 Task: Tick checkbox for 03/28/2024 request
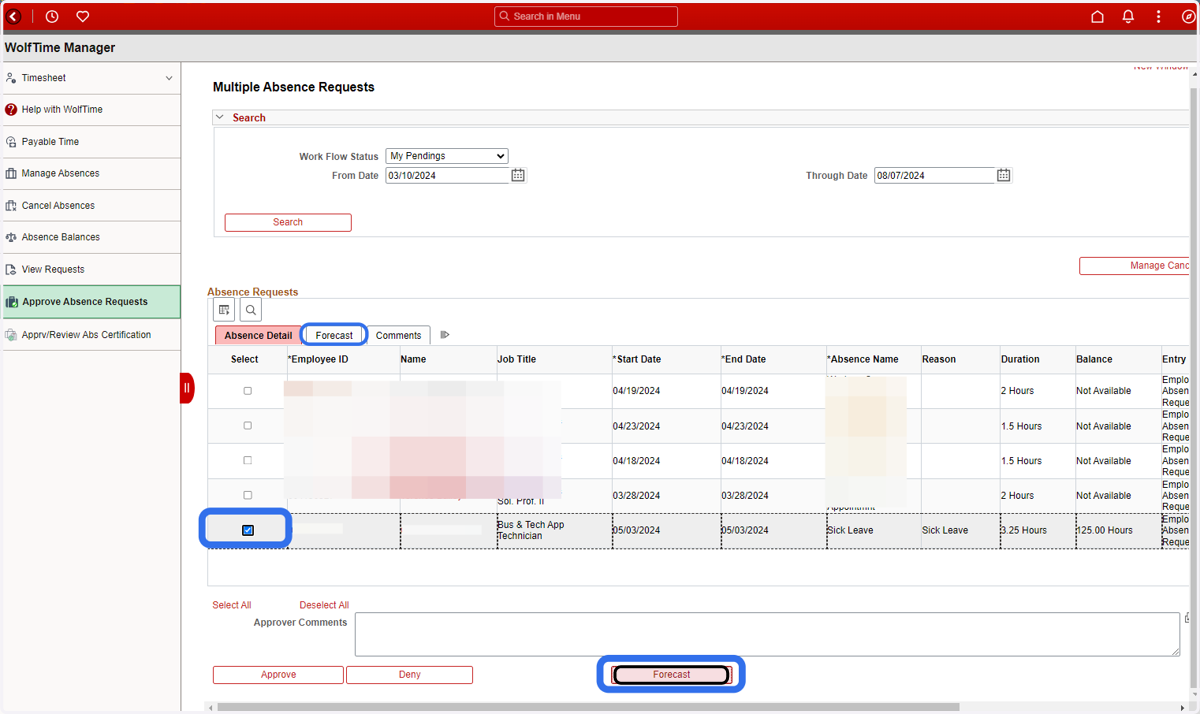(248, 495)
